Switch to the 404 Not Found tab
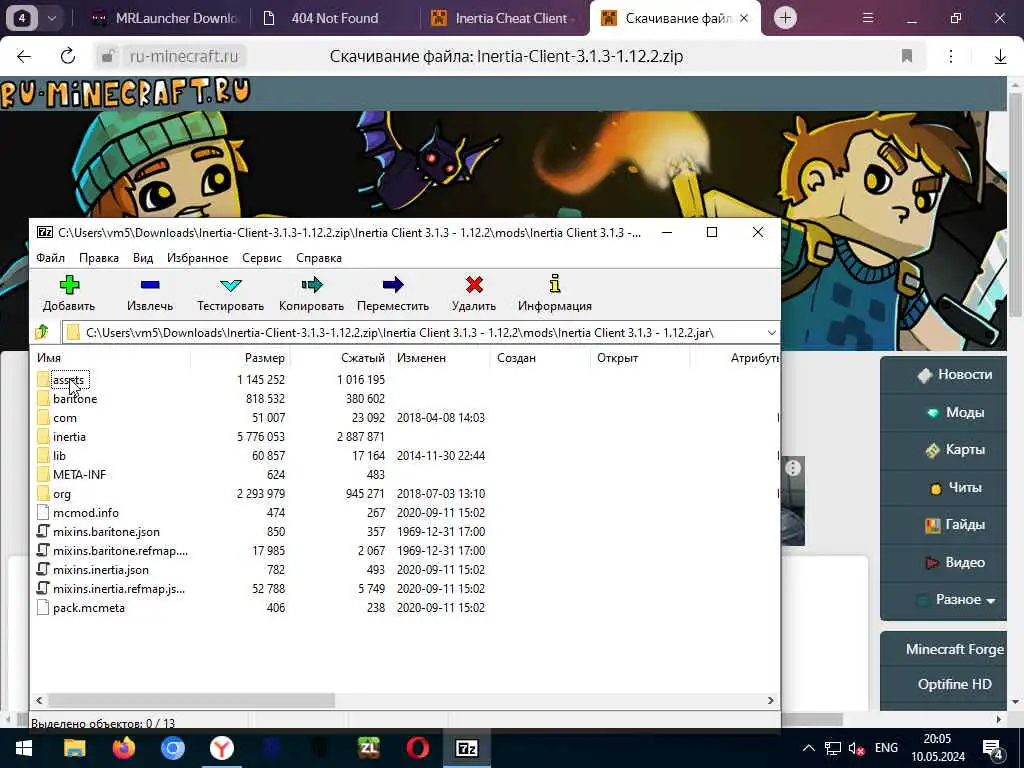Viewport: 1024px width, 768px height. pyautogui.click(x=334, y=18)
